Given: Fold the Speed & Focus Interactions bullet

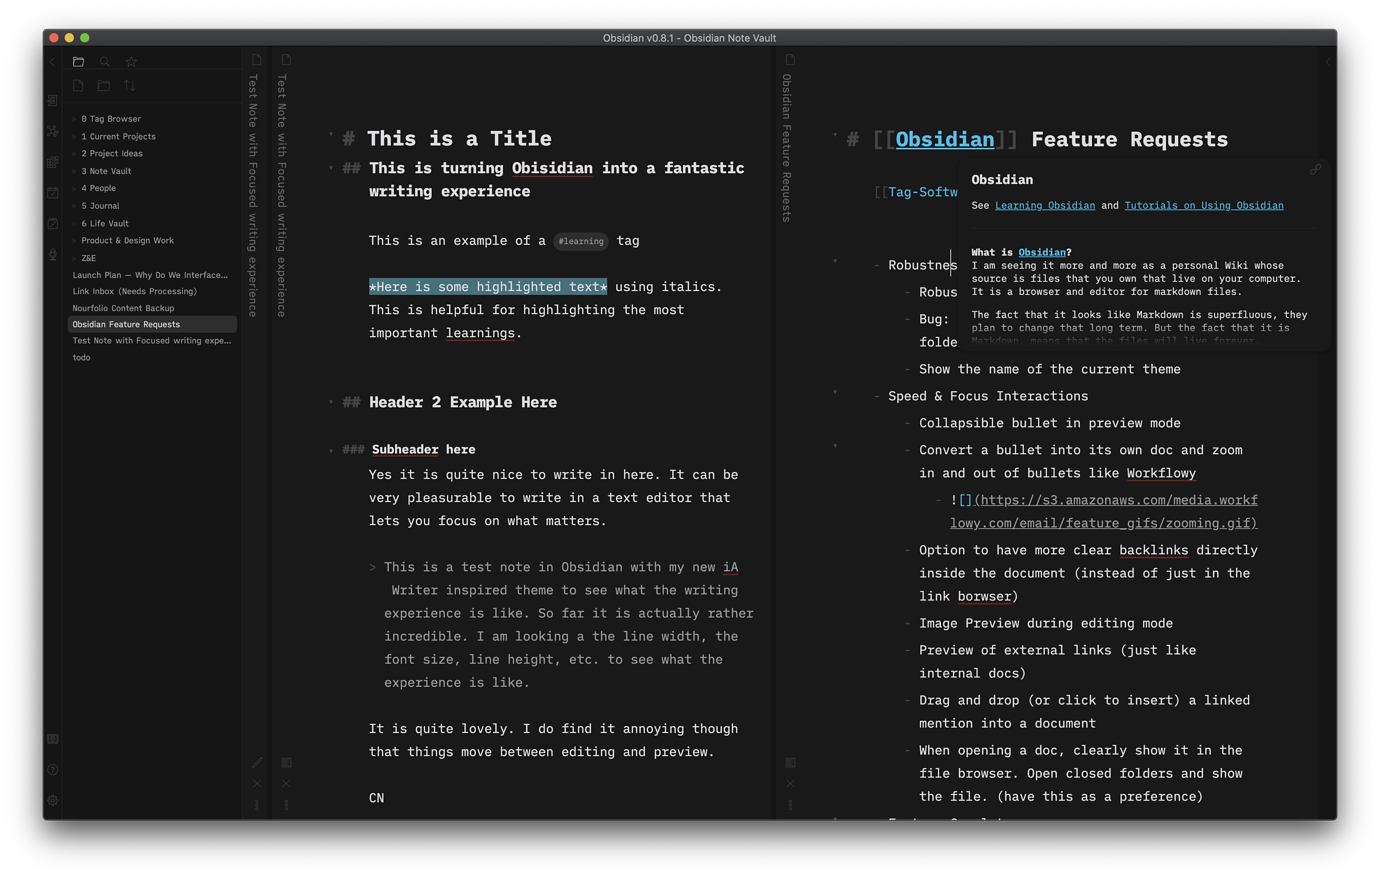Looking at the screenshot, I should [x=835, y=393].
